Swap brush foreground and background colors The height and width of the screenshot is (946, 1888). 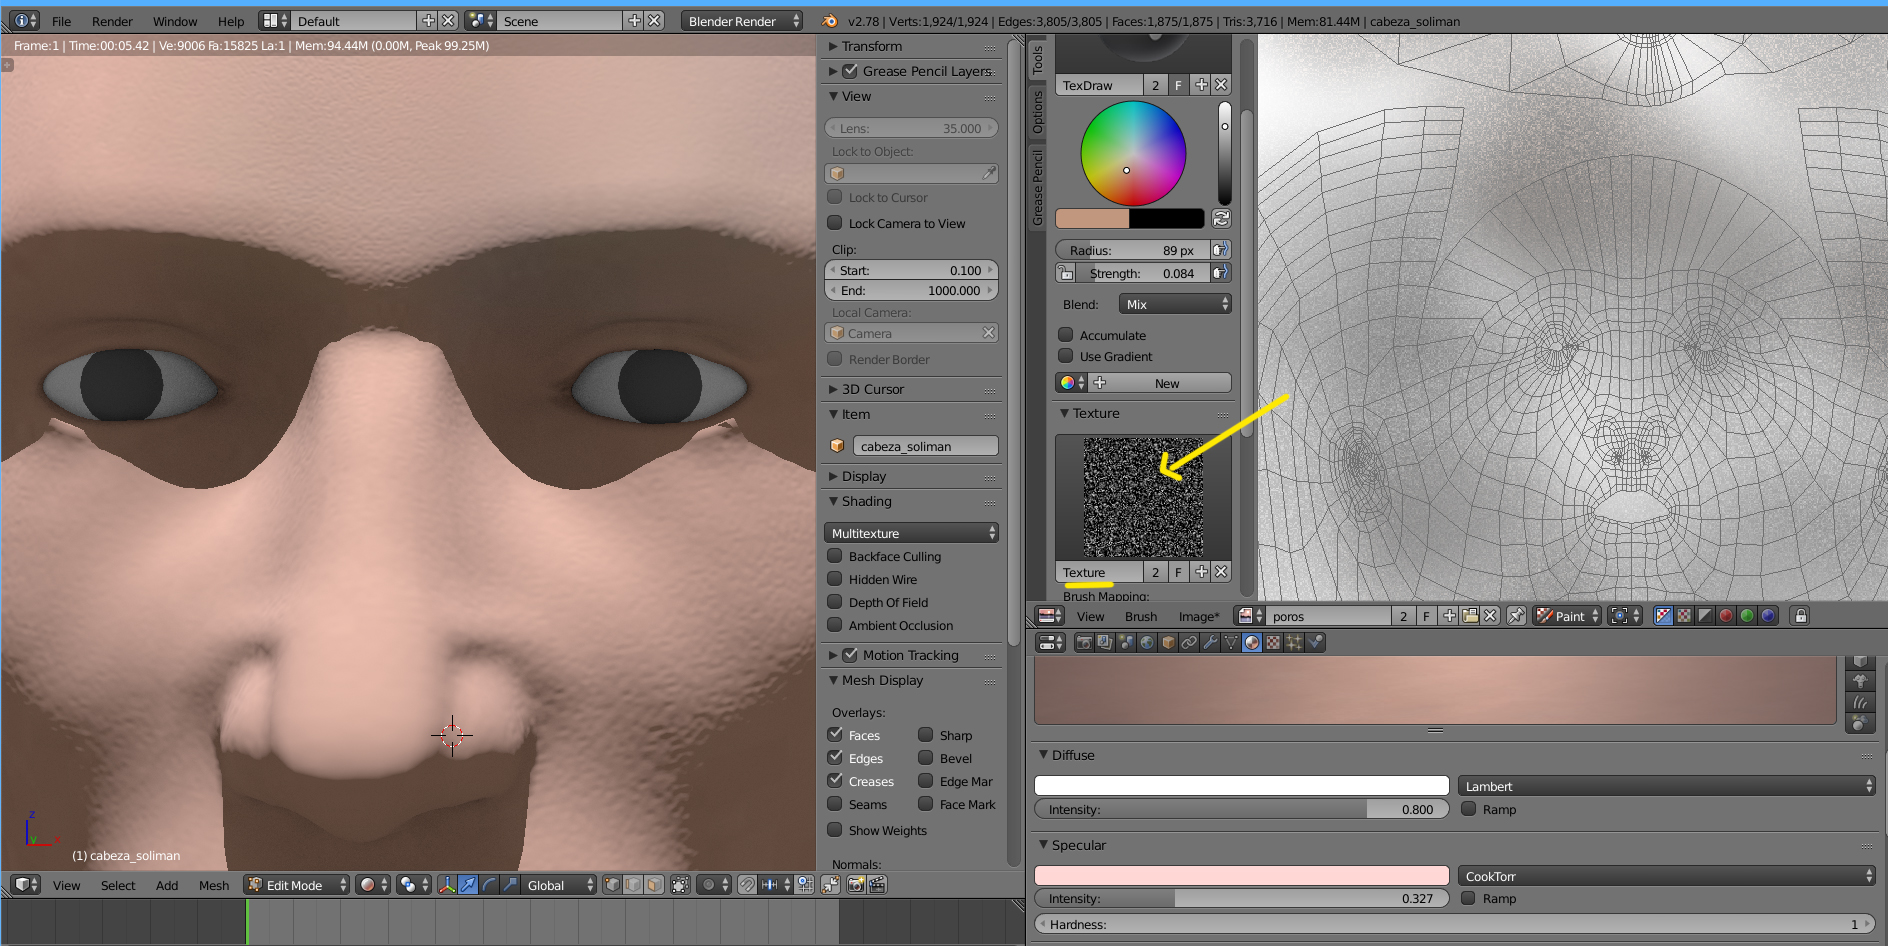pyautogui.click(x=1221, y=219)
